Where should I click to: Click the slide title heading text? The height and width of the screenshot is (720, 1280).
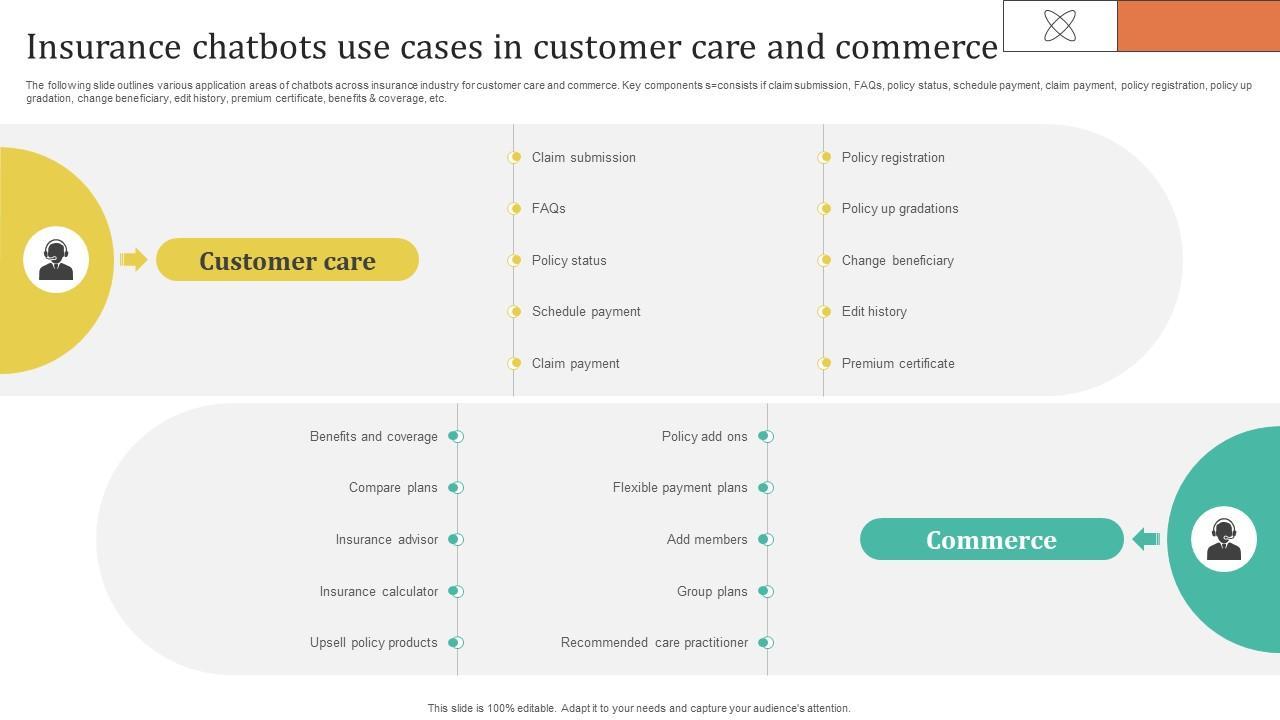click(x=511, y=47)
